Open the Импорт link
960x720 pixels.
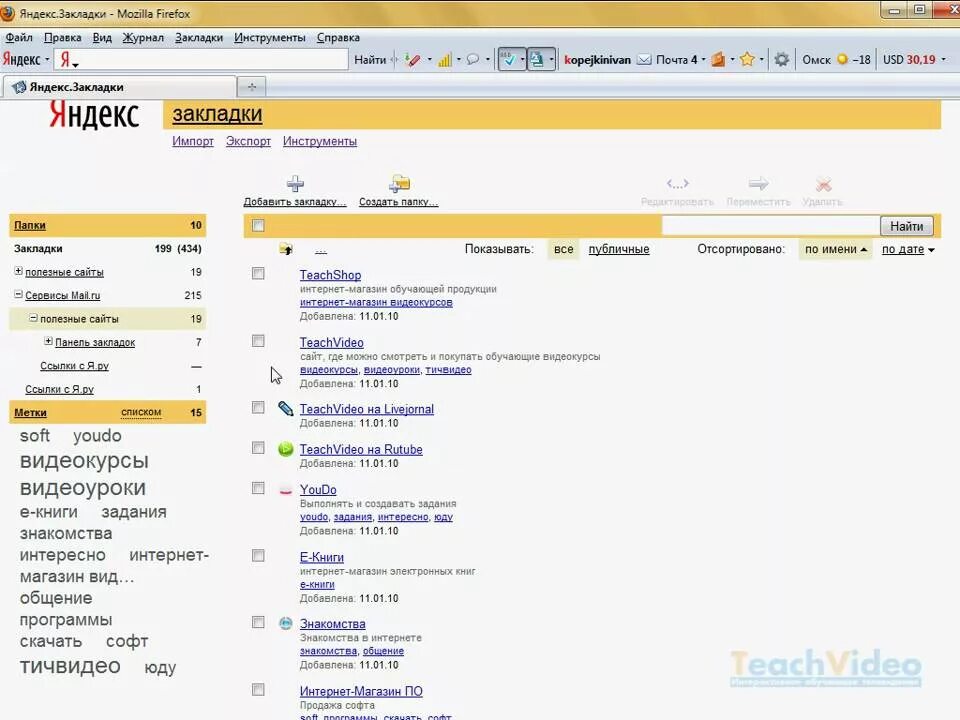(193, 141)
